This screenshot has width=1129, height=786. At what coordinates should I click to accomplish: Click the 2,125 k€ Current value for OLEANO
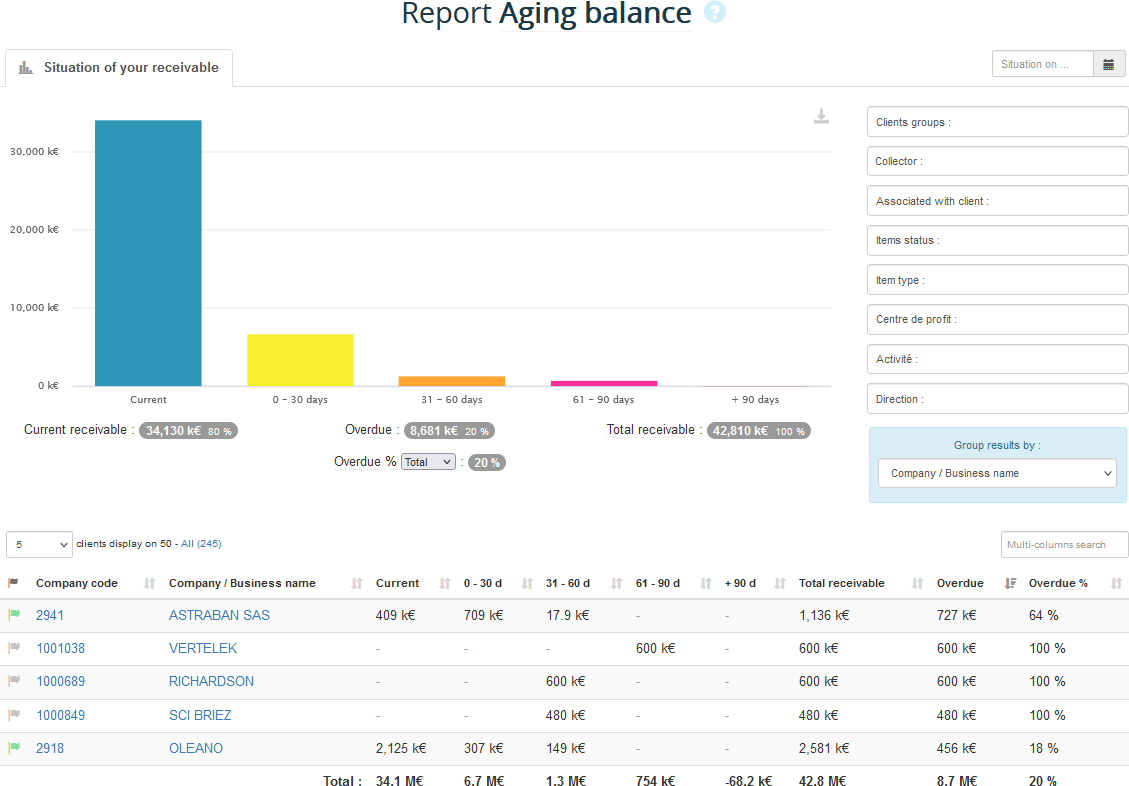[x=400, y=749]
